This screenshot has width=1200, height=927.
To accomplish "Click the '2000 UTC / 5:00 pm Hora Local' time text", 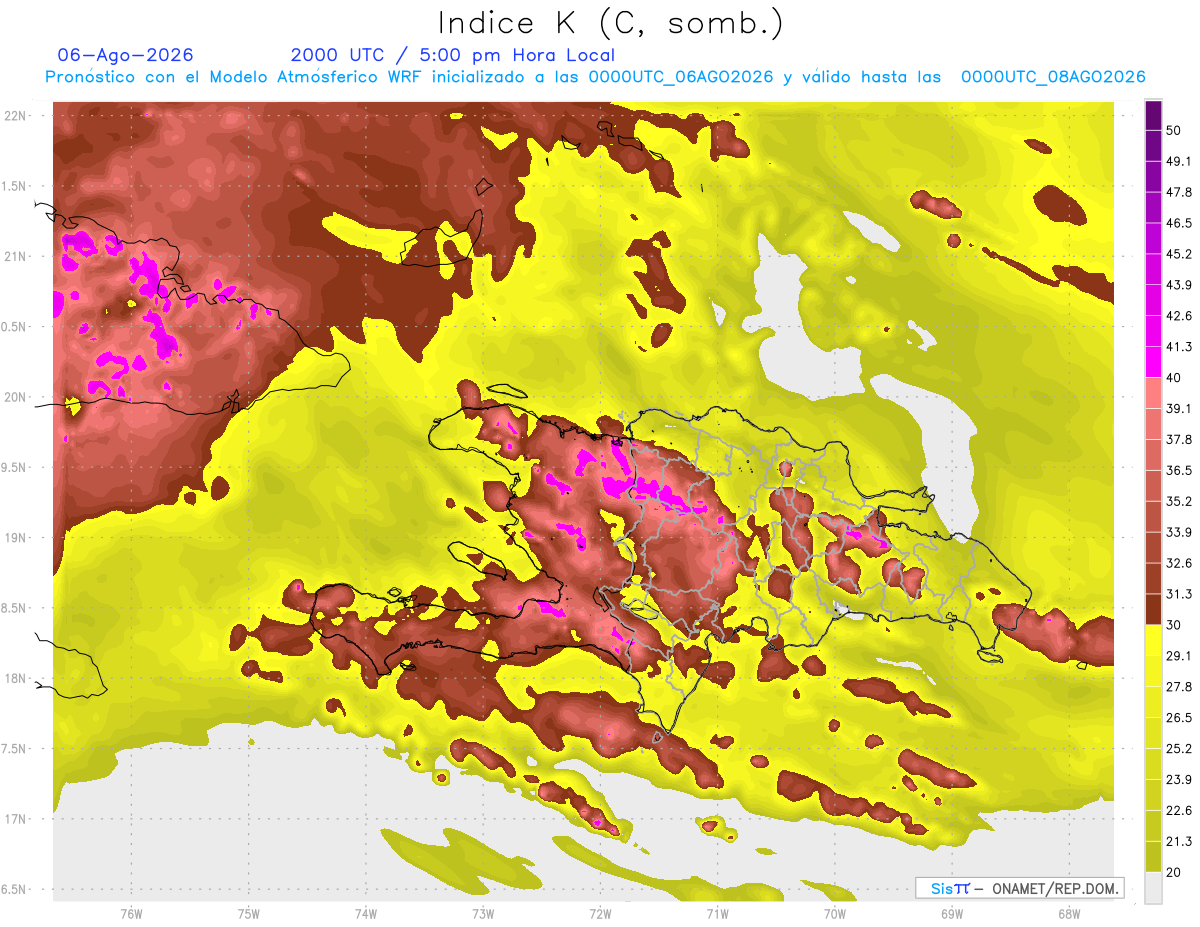I will pyautogui.click(x=453, y=55).
